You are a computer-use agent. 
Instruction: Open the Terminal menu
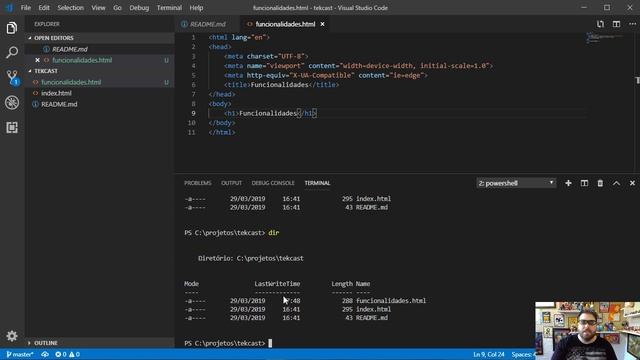coord(169,8)
